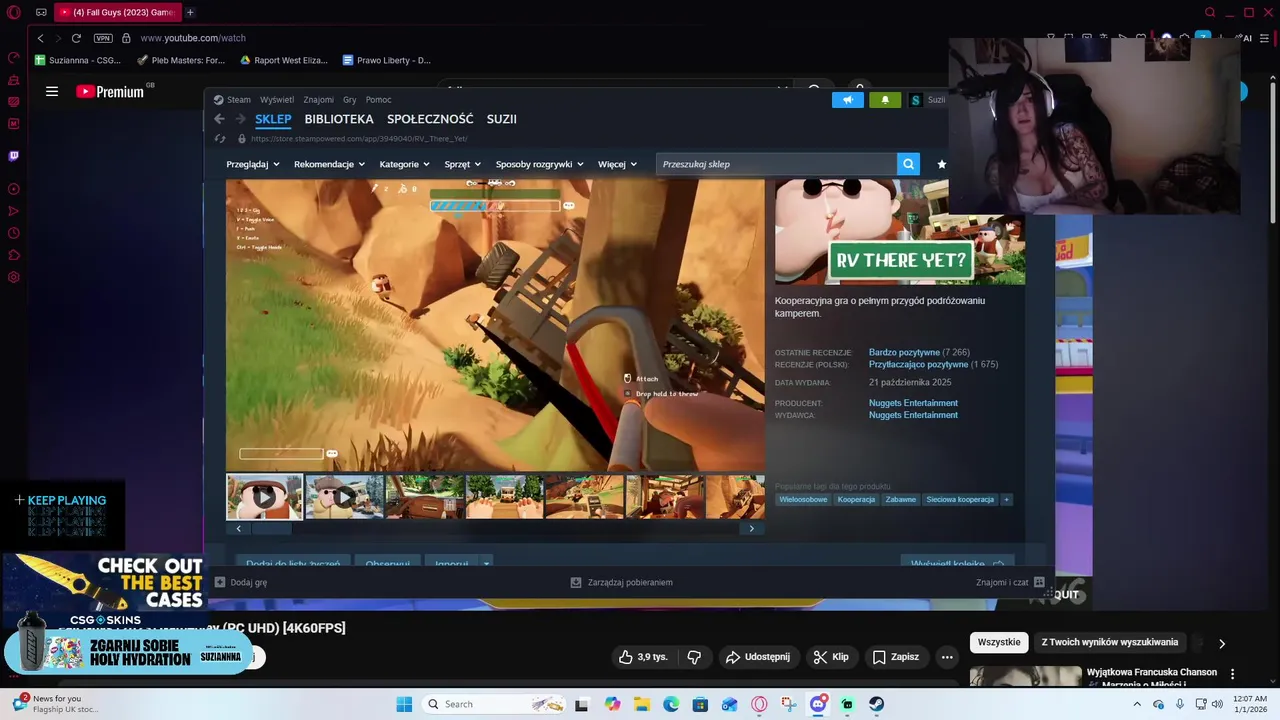Open Steam announcements megaphone button
This screenshot has width=1280, height=720.
[847, 100]
